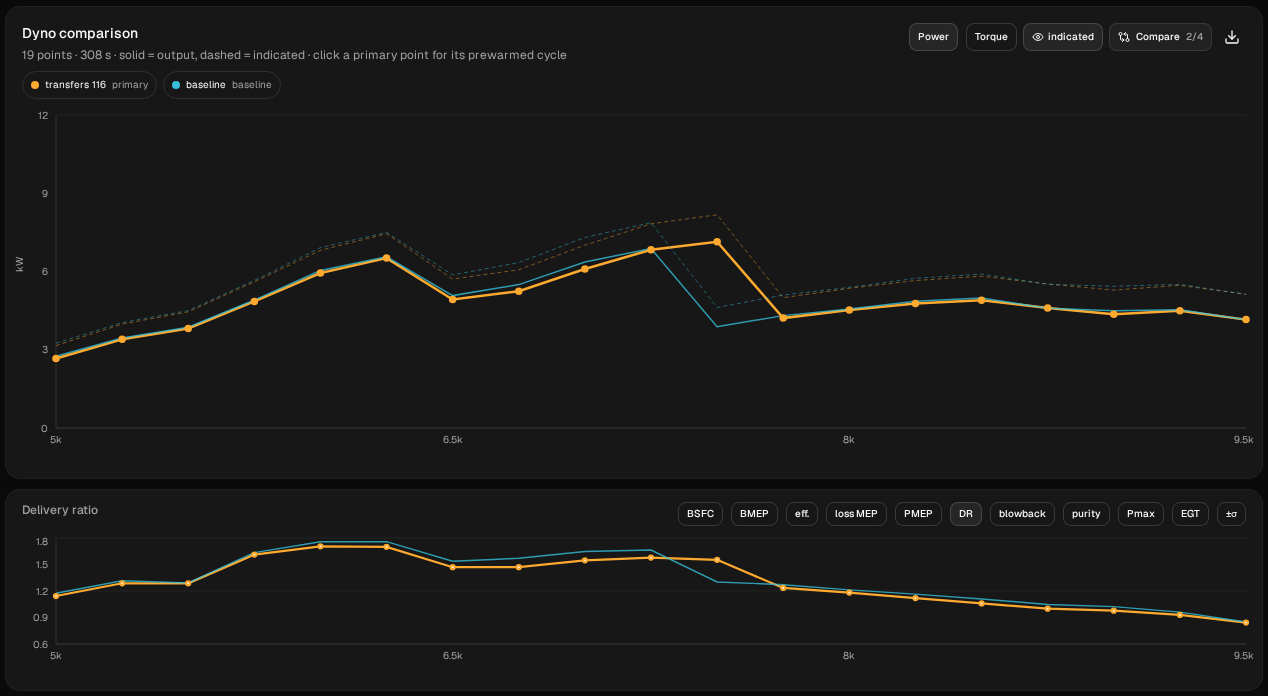Viewport: 1268px width, 696px height.
Task: Click the first power point at 5k
Action: pyautogui.click(x=56, y=358)
